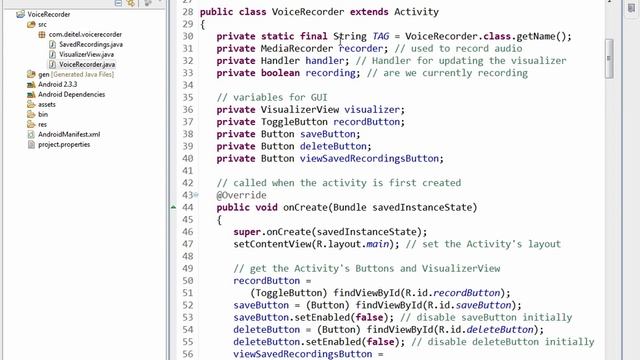This screenshot has height=360, width=640.
Task: Click findViewById on line 51
Action: (367, 293)
